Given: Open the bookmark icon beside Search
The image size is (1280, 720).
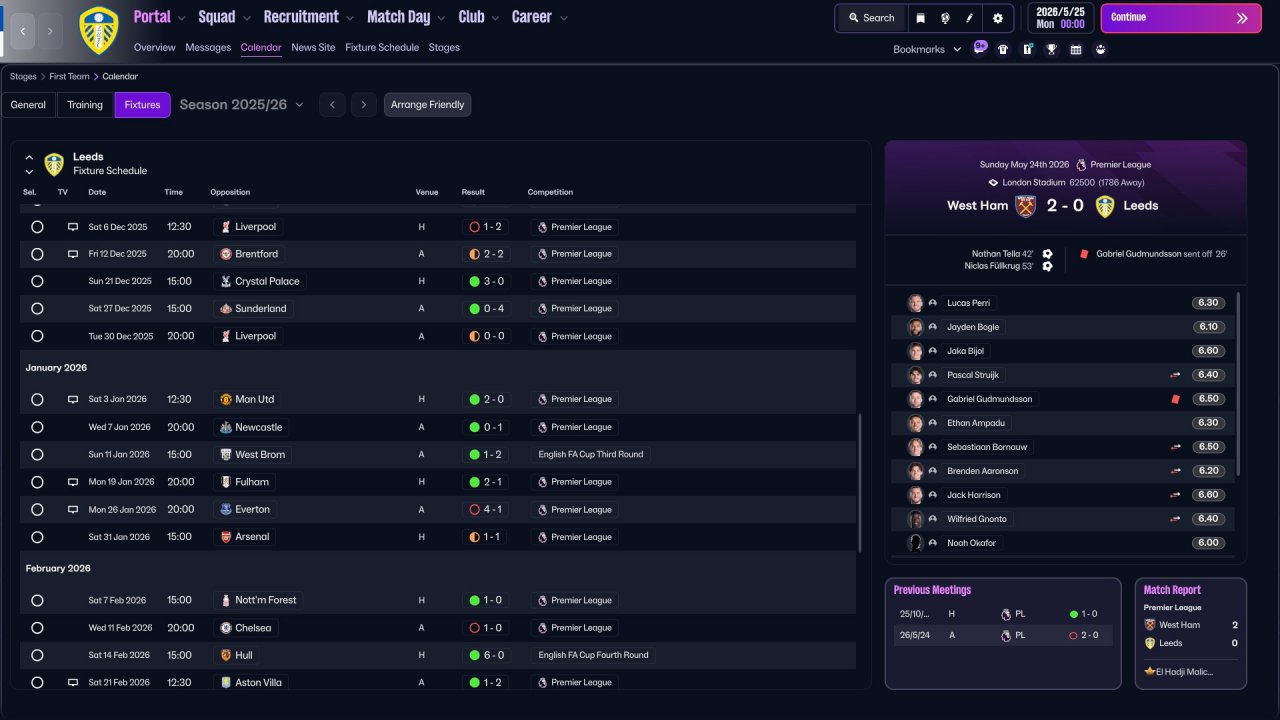Looking at the screenshot, I should tap(920, 18).
